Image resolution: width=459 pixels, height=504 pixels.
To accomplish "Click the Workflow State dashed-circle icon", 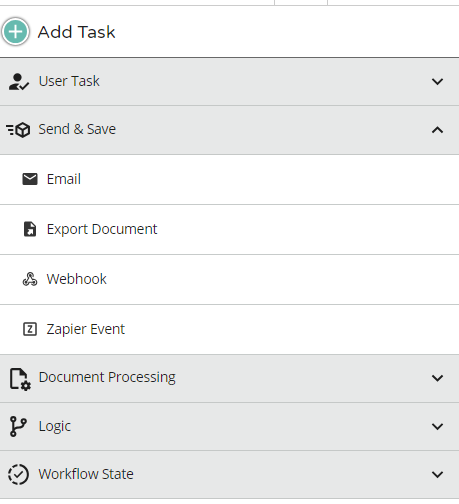I will click(18, 474).
